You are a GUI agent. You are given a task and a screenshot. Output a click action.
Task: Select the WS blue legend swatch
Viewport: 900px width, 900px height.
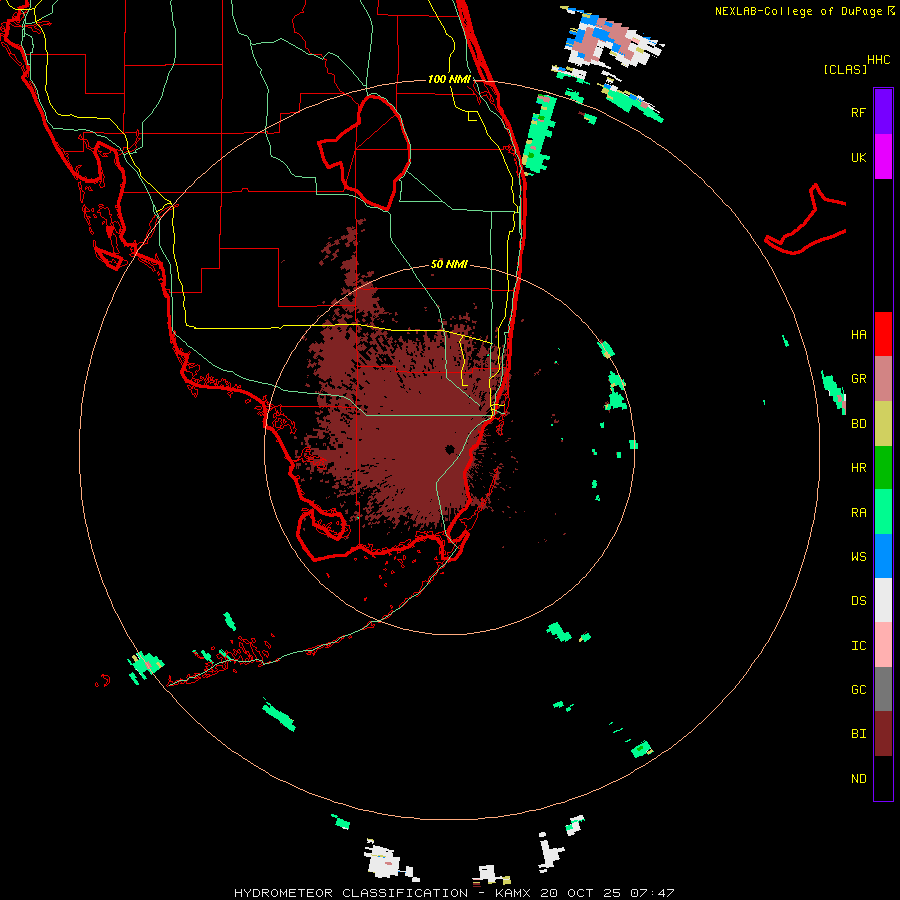point(883,556)
